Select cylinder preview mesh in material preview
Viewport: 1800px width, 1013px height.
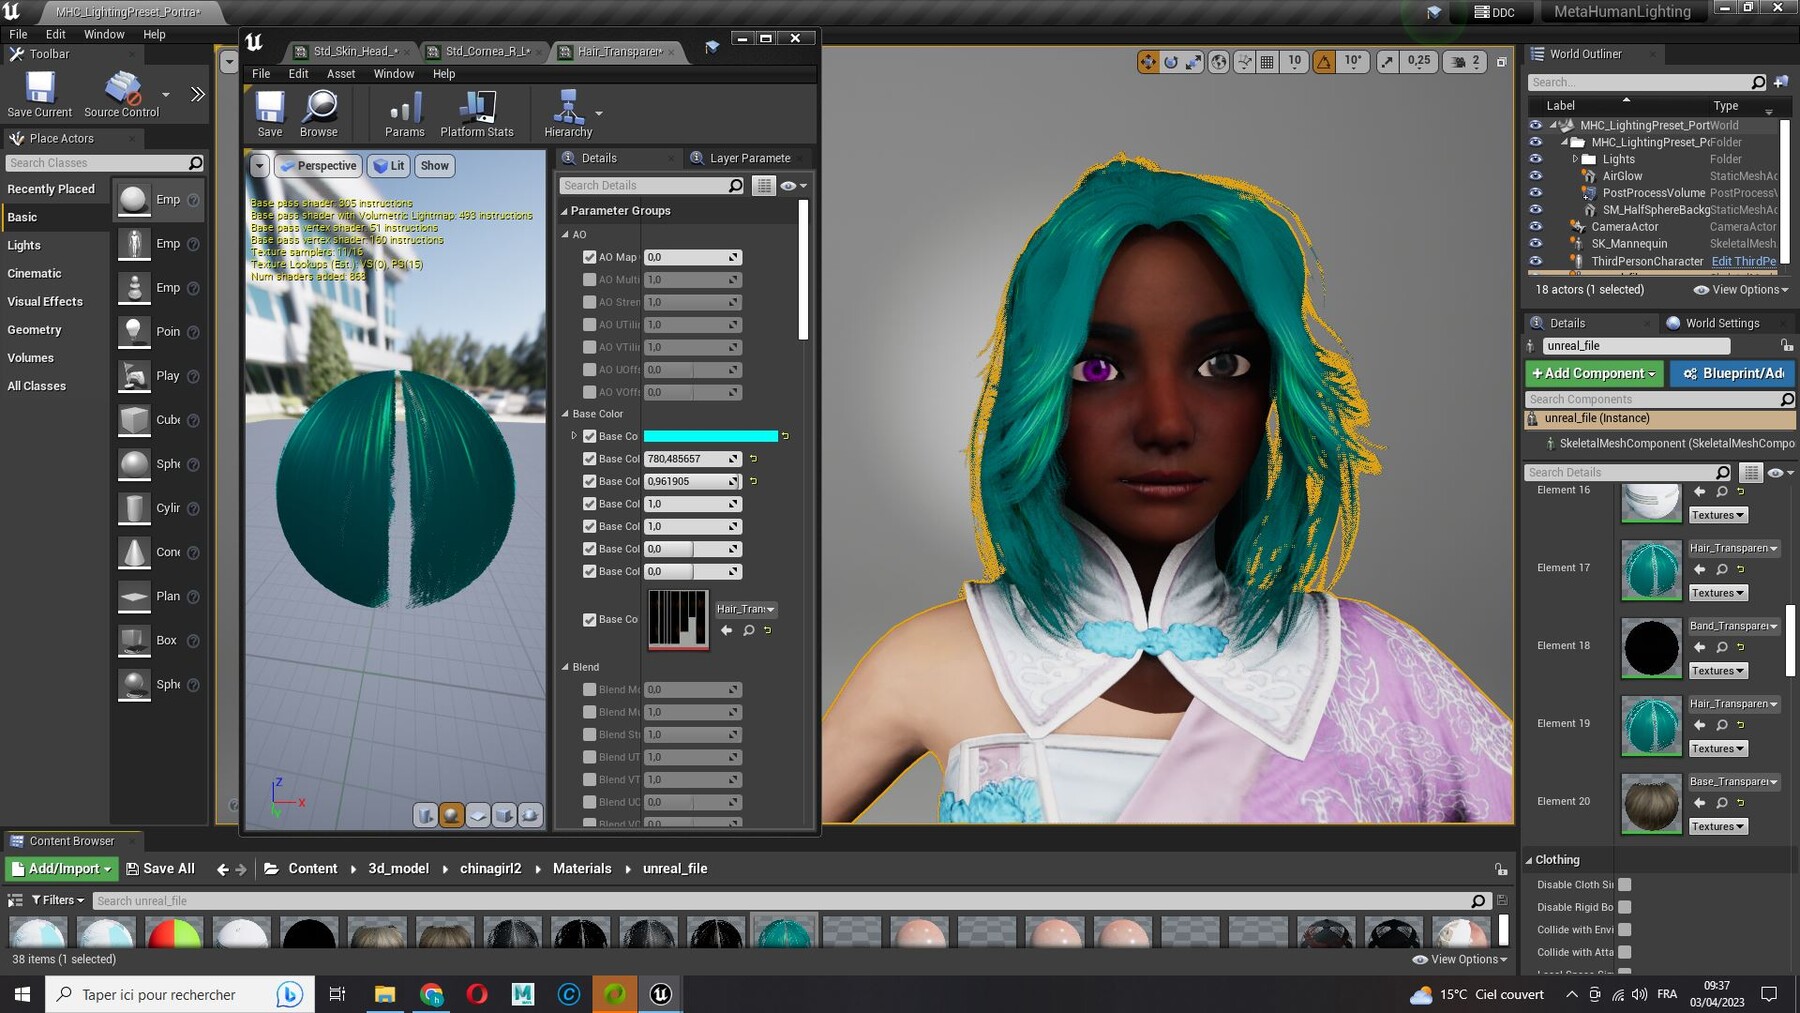(x=426, y=815)
